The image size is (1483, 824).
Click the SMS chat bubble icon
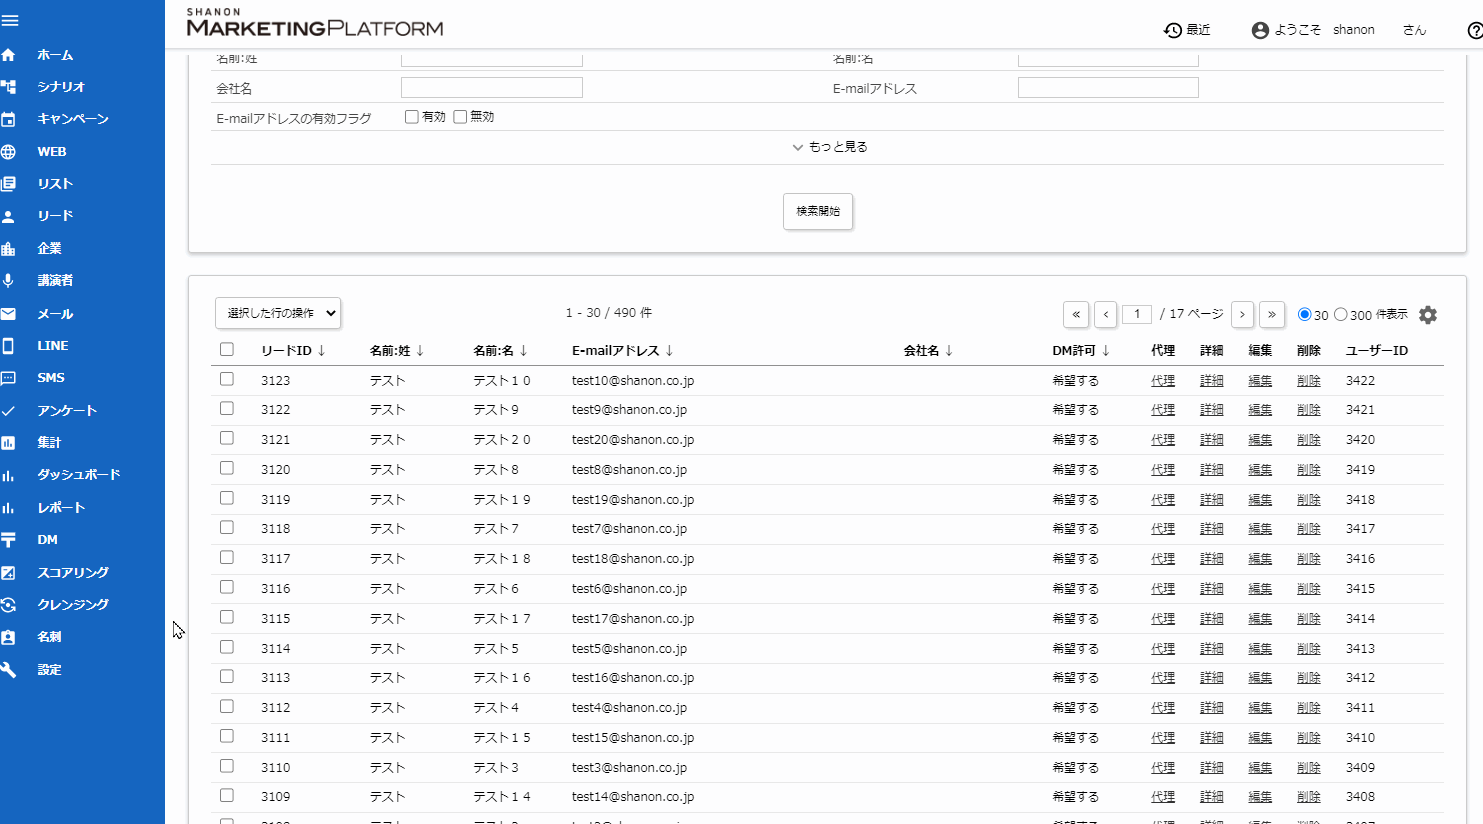coord(8,378)
